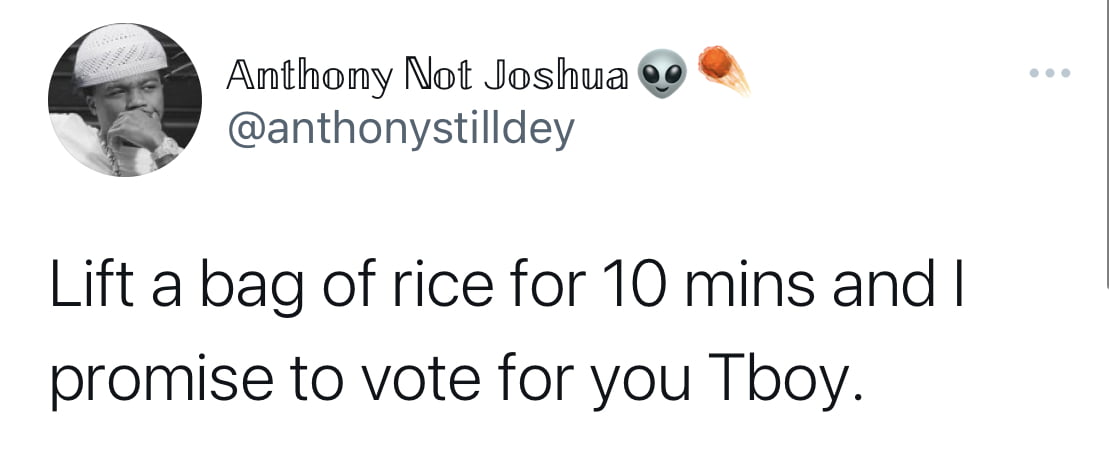
Task: Open the Anthony Not Joshua display name
Action: (428, 77)
